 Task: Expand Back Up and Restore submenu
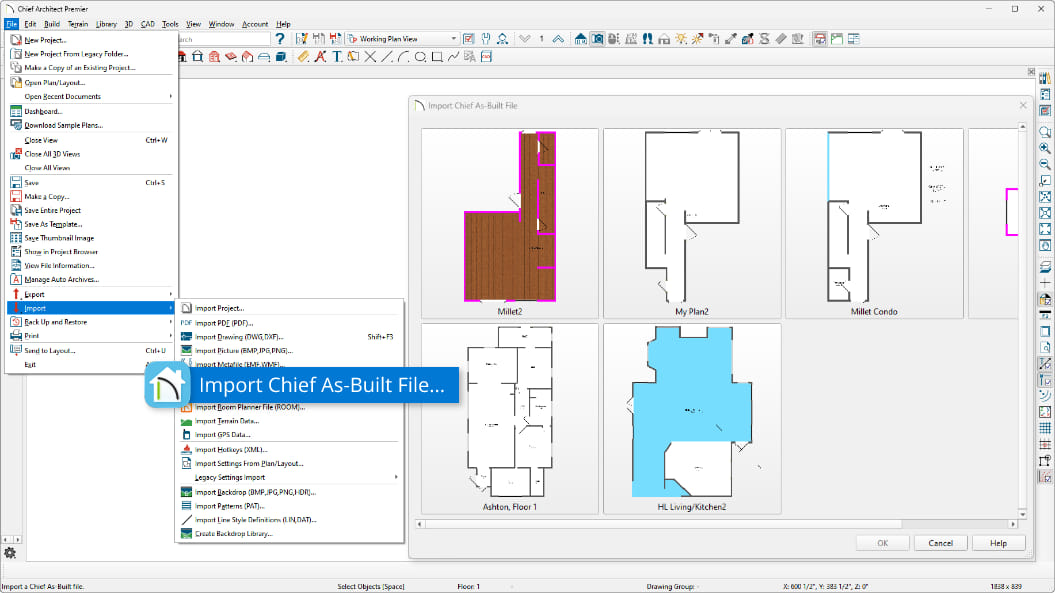pos(92,322)
